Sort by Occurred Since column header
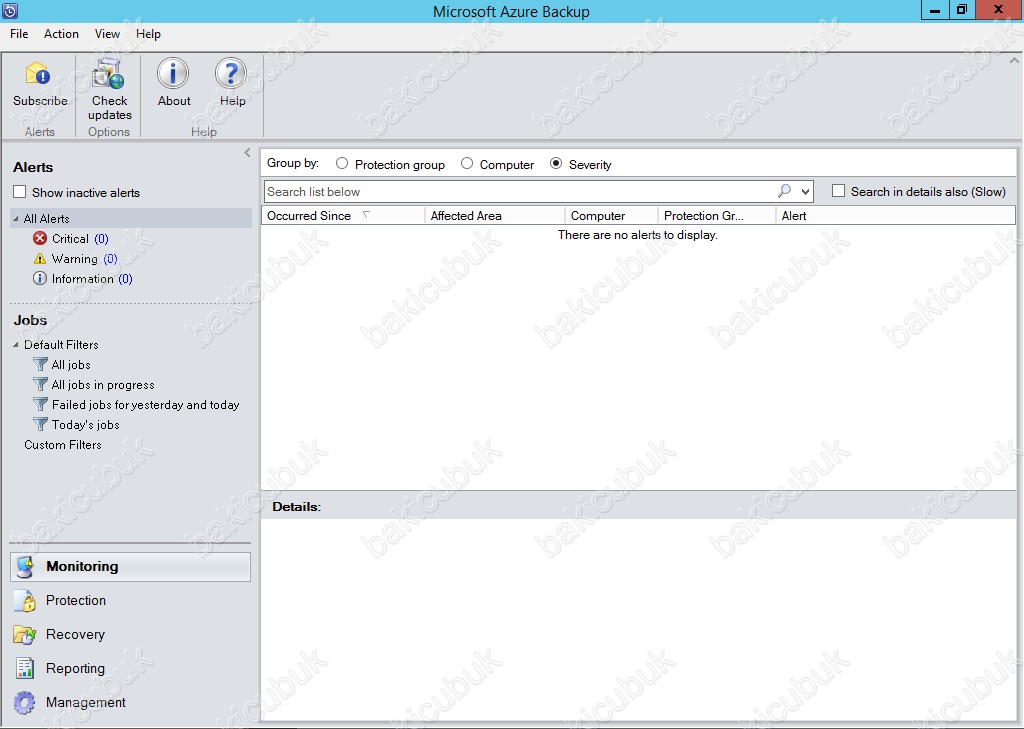 (x=343, y=216)
